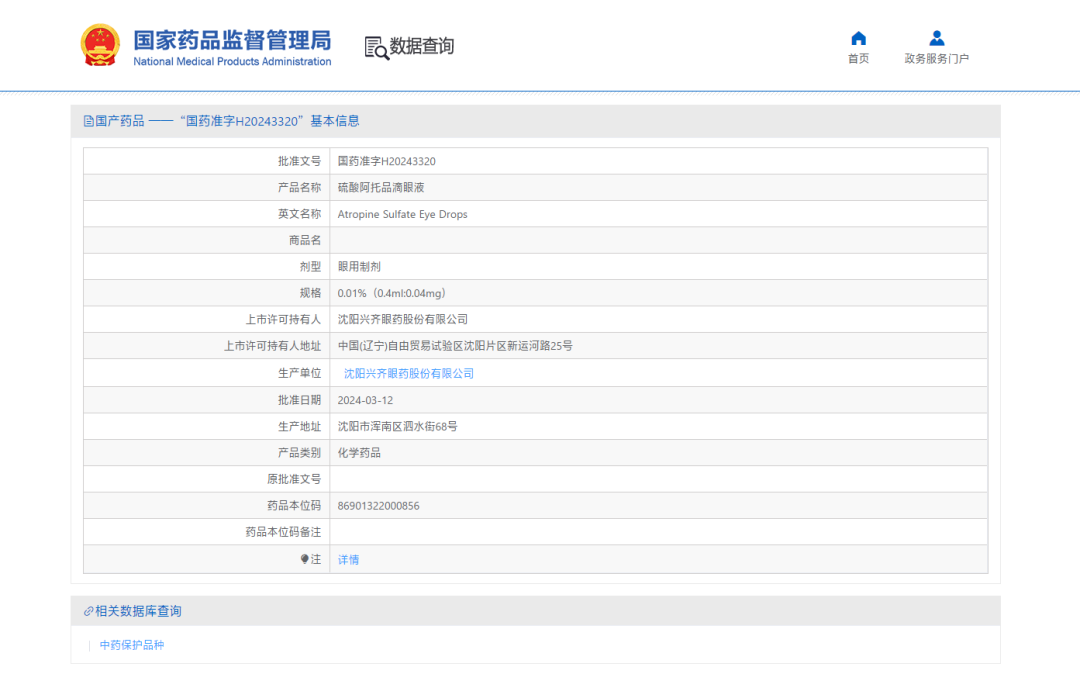Viewport: 1080px width, 674px height.
Task: Click the 原批准文号 row label
Action: tap(293, 479)
